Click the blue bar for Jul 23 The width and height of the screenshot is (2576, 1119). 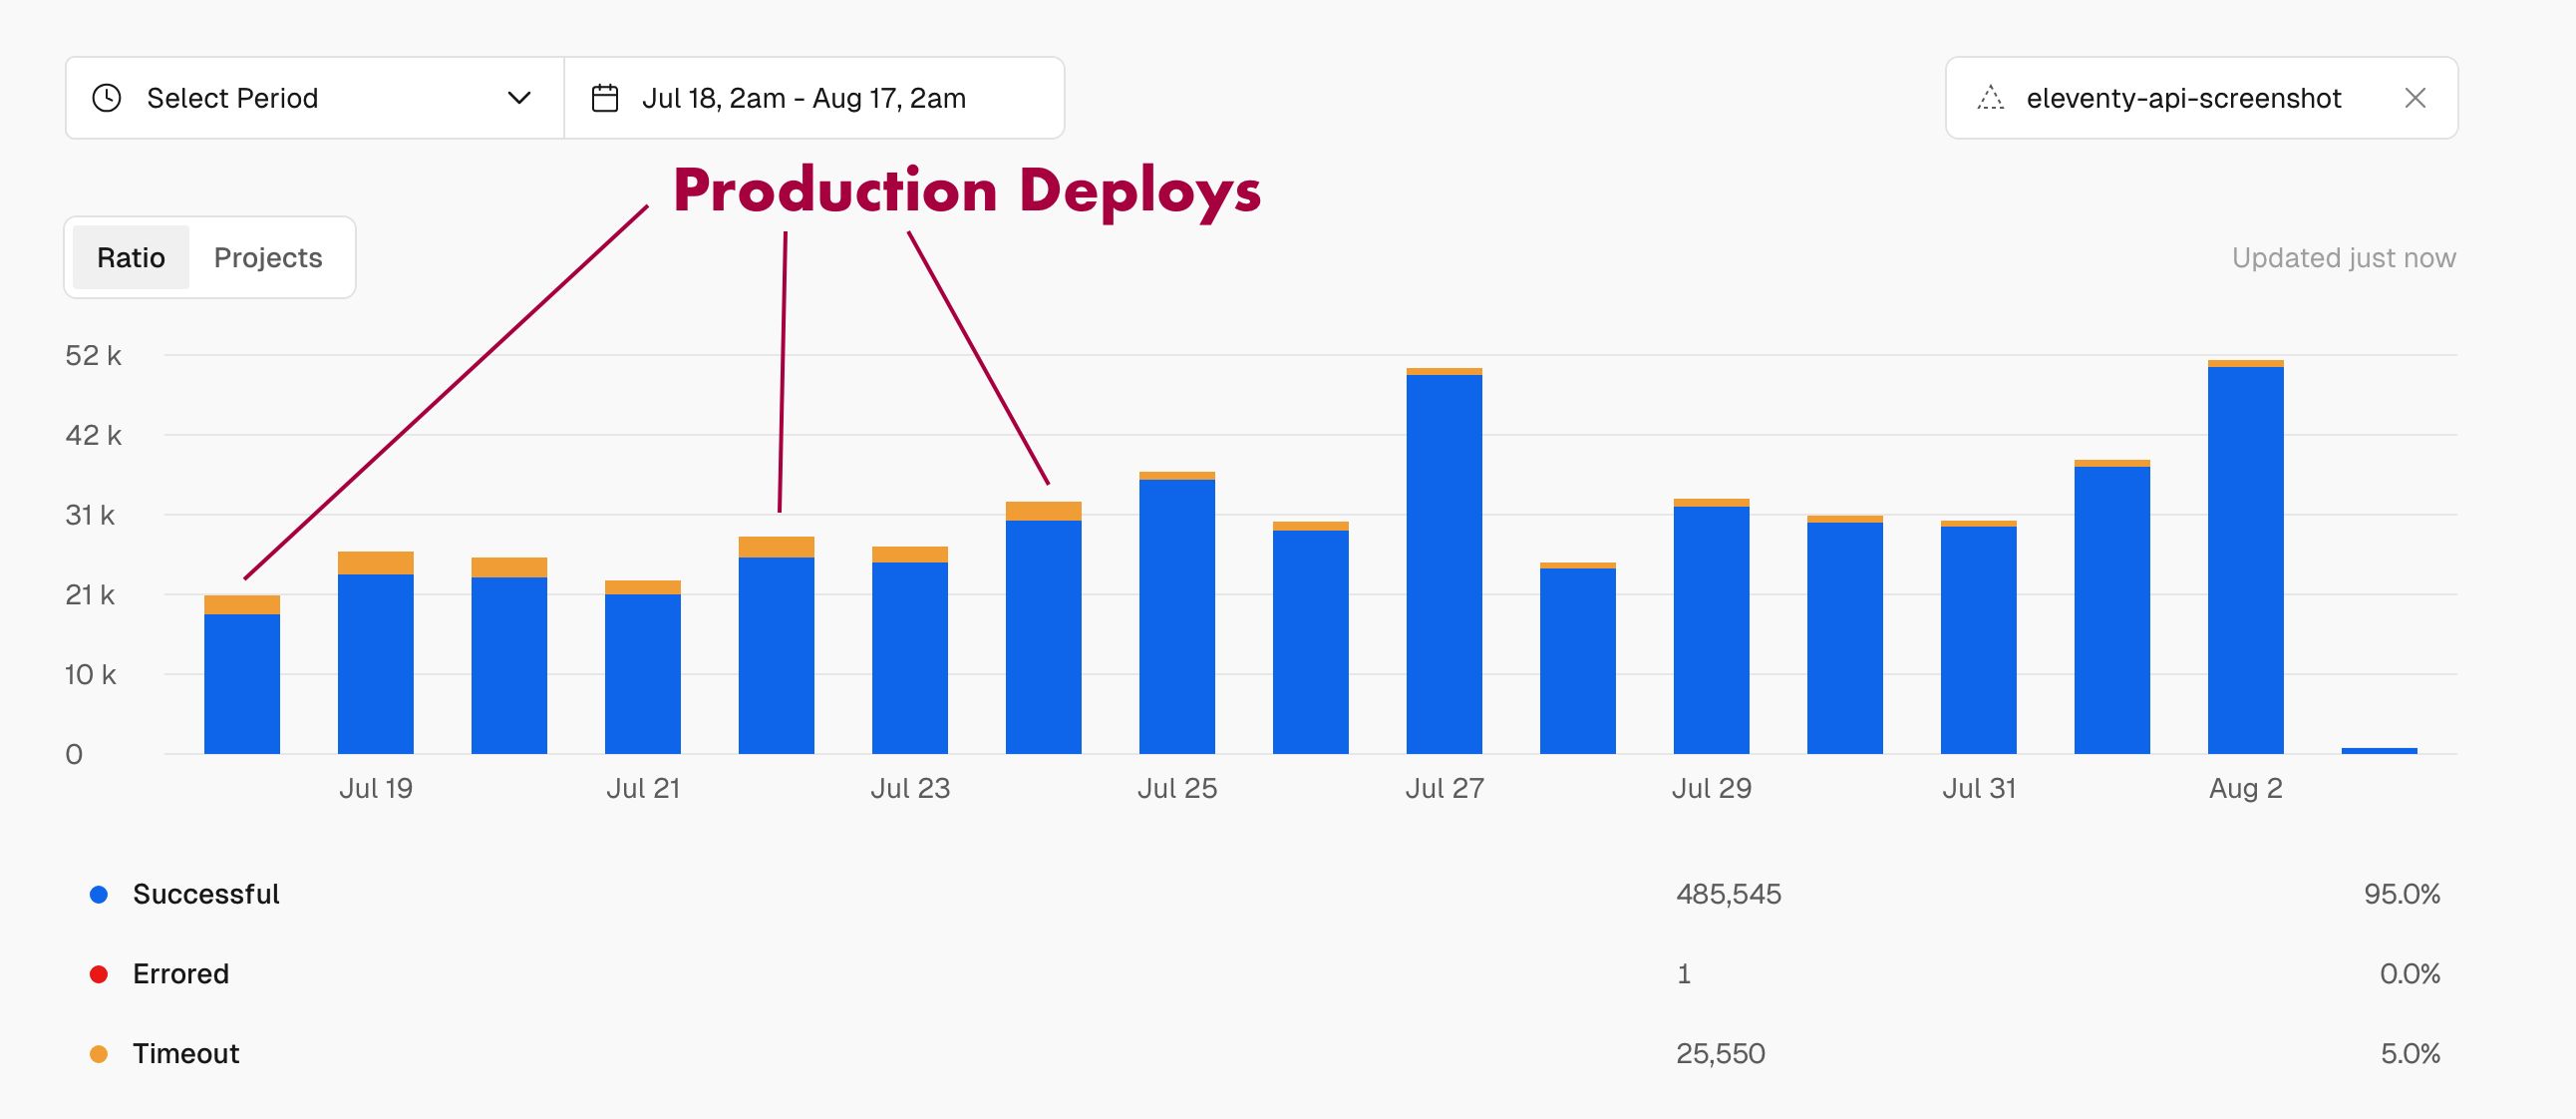click(910, 658)
